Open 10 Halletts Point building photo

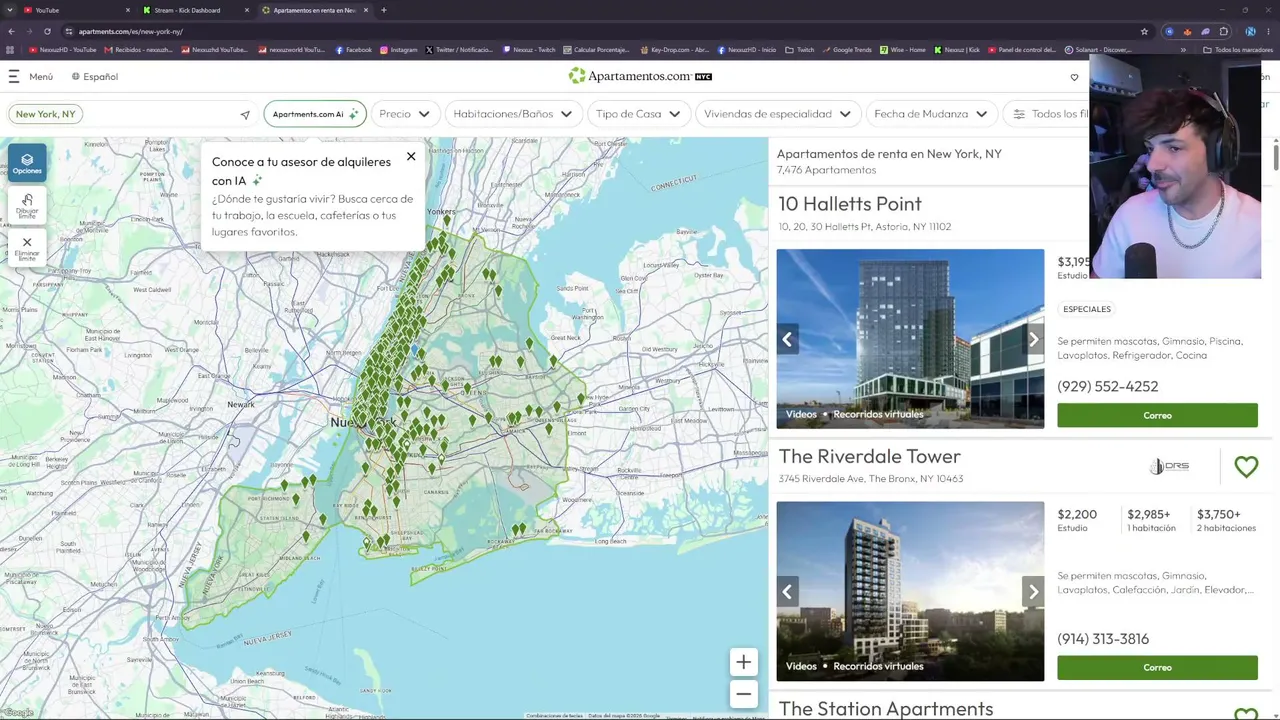click(910, 339)
